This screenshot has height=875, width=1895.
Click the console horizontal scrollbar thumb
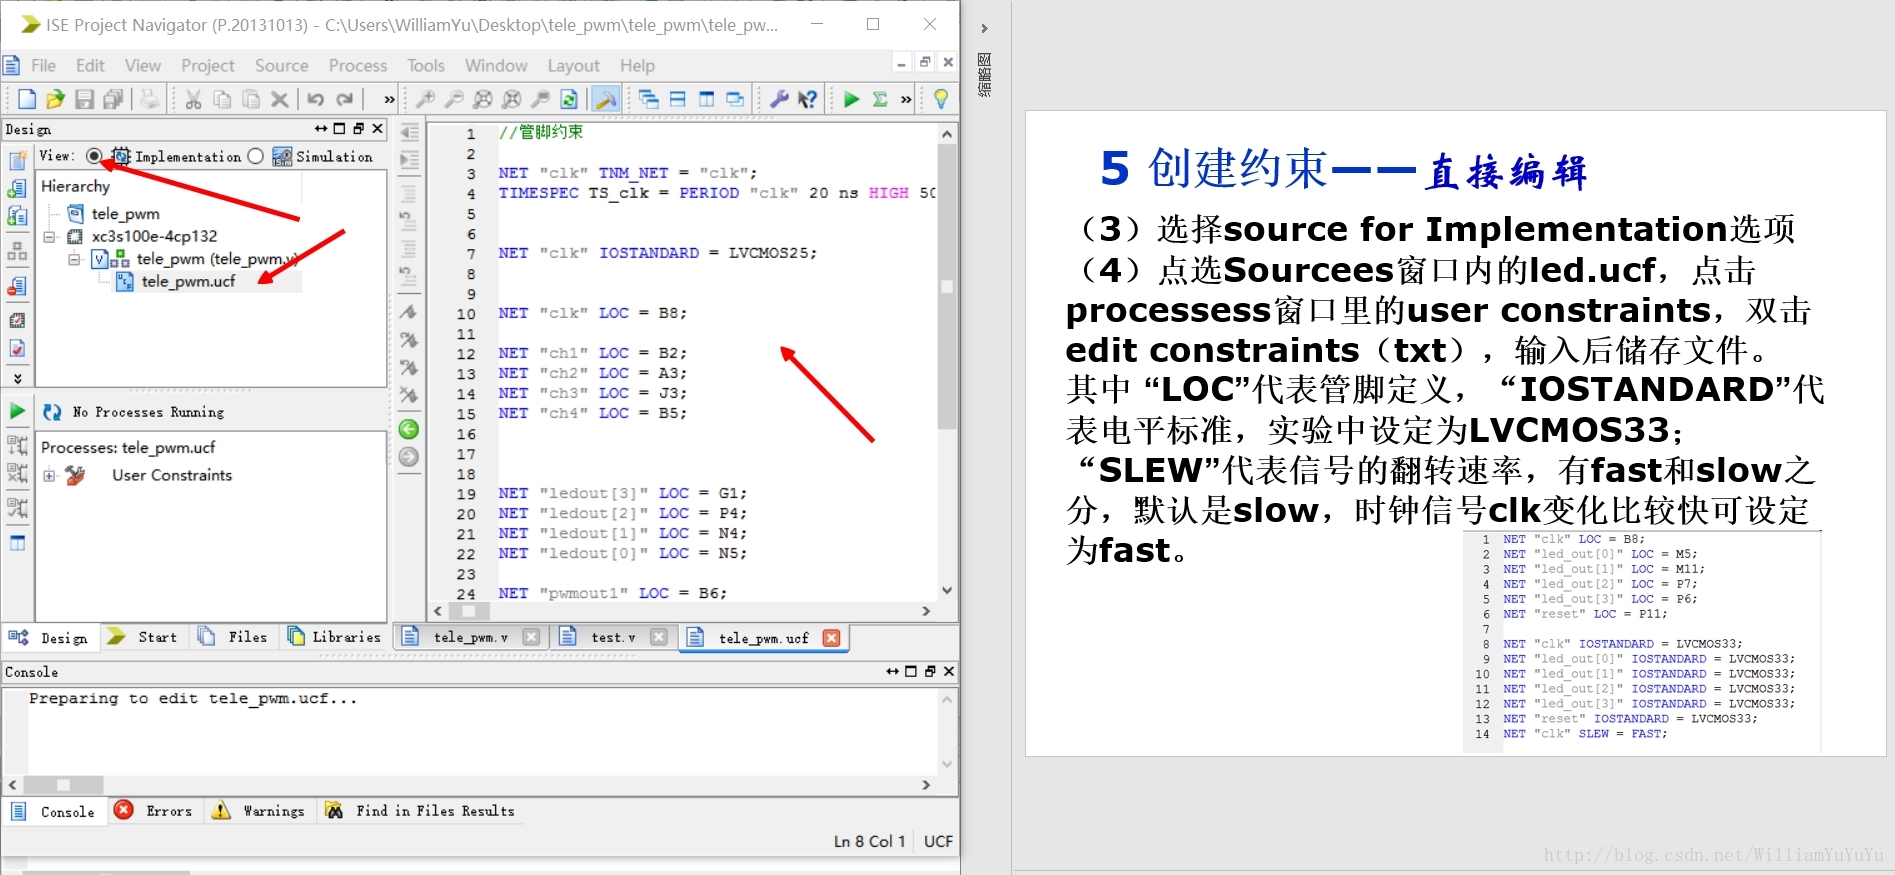click(63, 785)
